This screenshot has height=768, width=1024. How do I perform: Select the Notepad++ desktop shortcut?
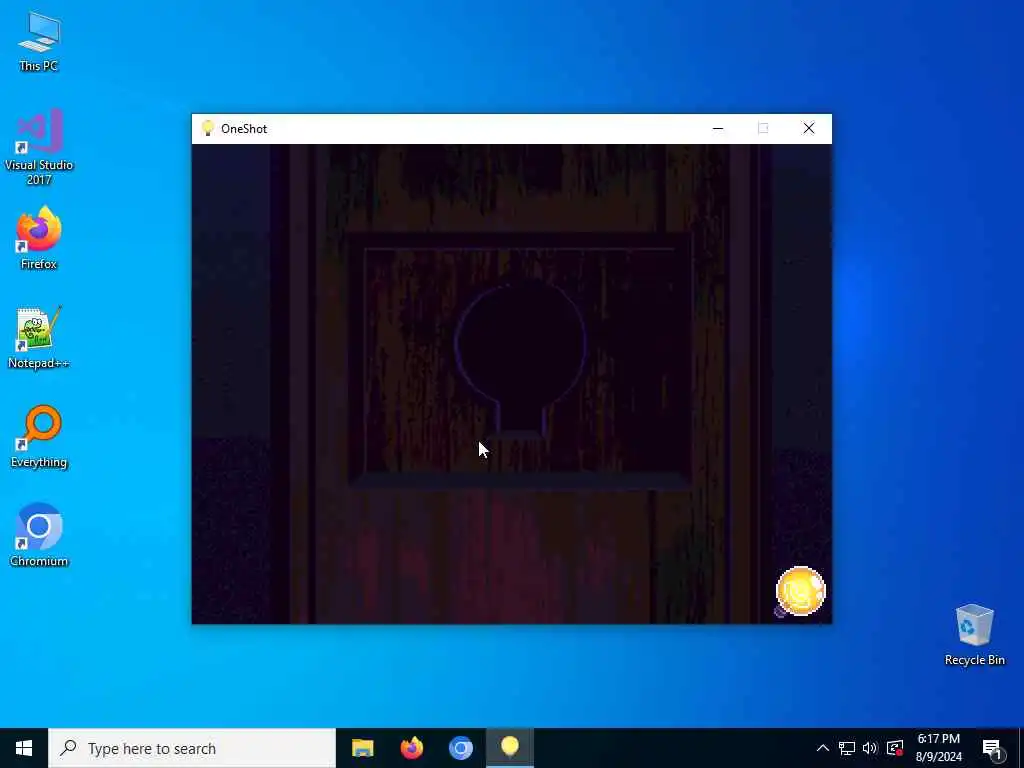pyautogui.click(x=39, y=338)
